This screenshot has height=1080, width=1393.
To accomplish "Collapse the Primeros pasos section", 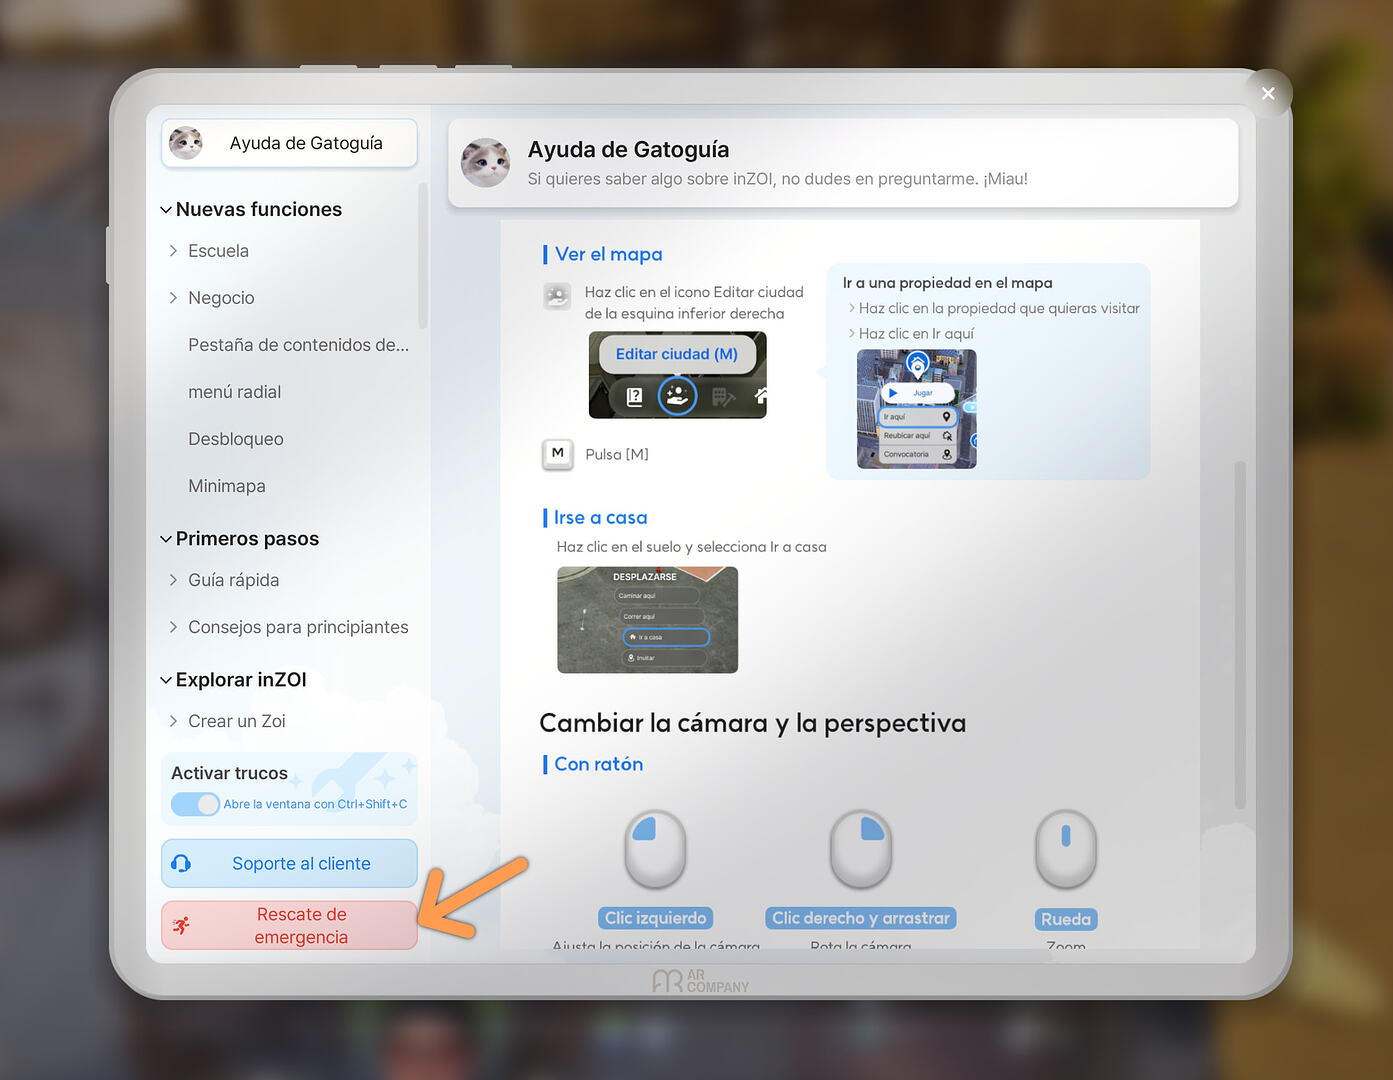I will 166,539.
